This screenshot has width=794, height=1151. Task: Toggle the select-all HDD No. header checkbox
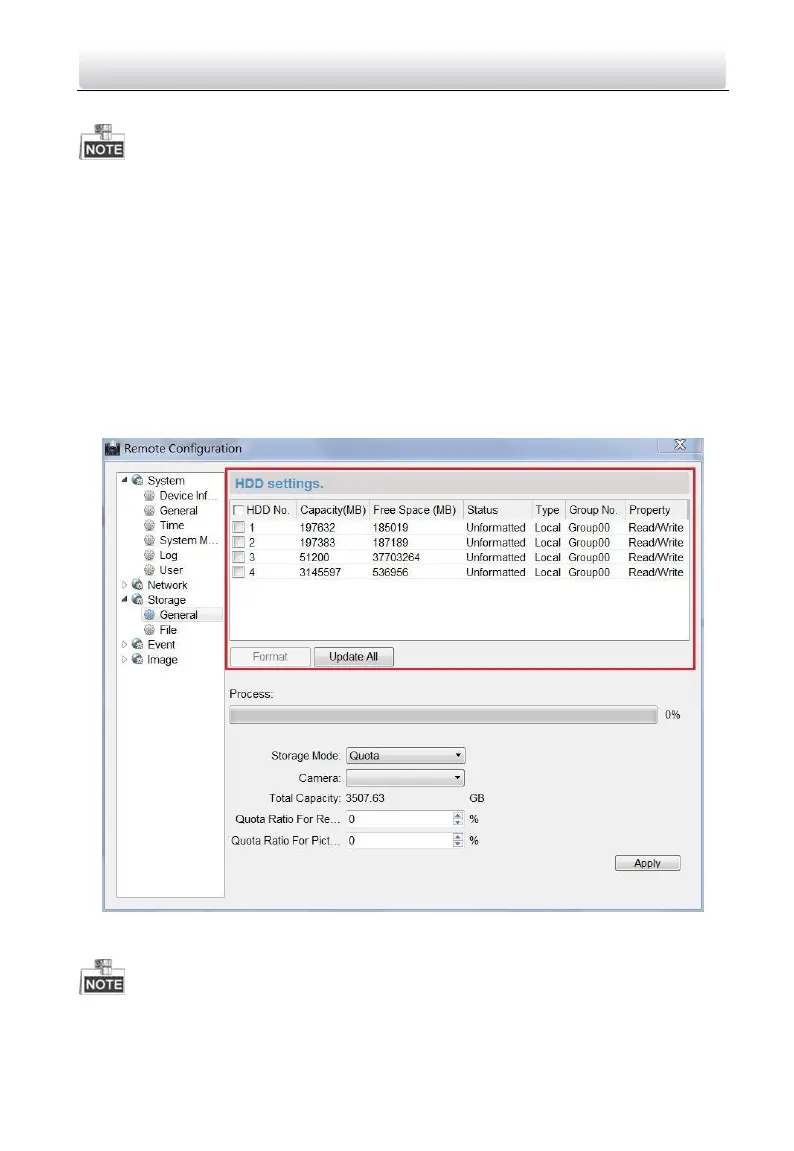pos(238,510)
